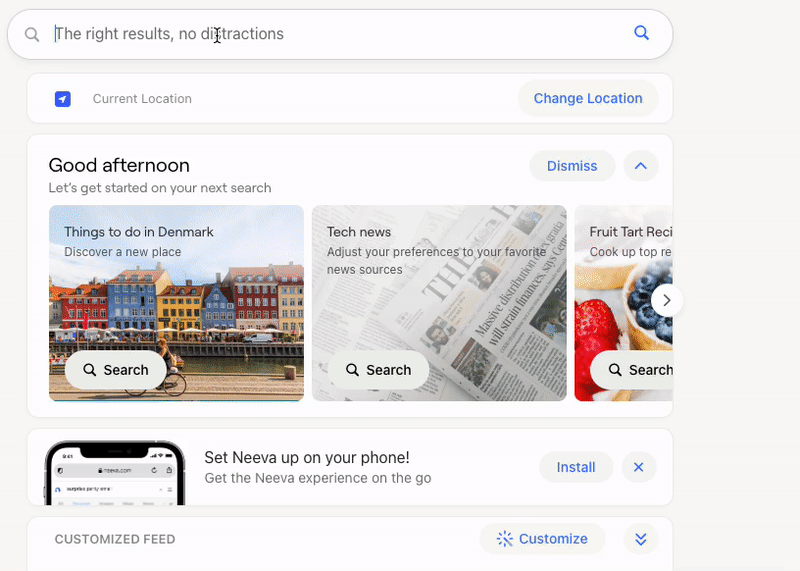Search Fruit Tart Recipes card

pos(632,369)
